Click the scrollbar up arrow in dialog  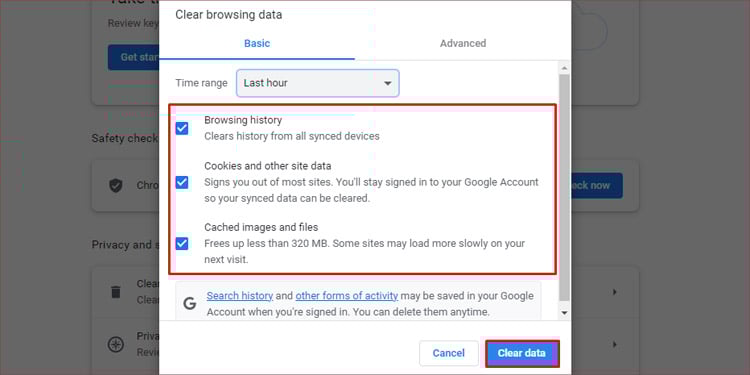(564, 67)
